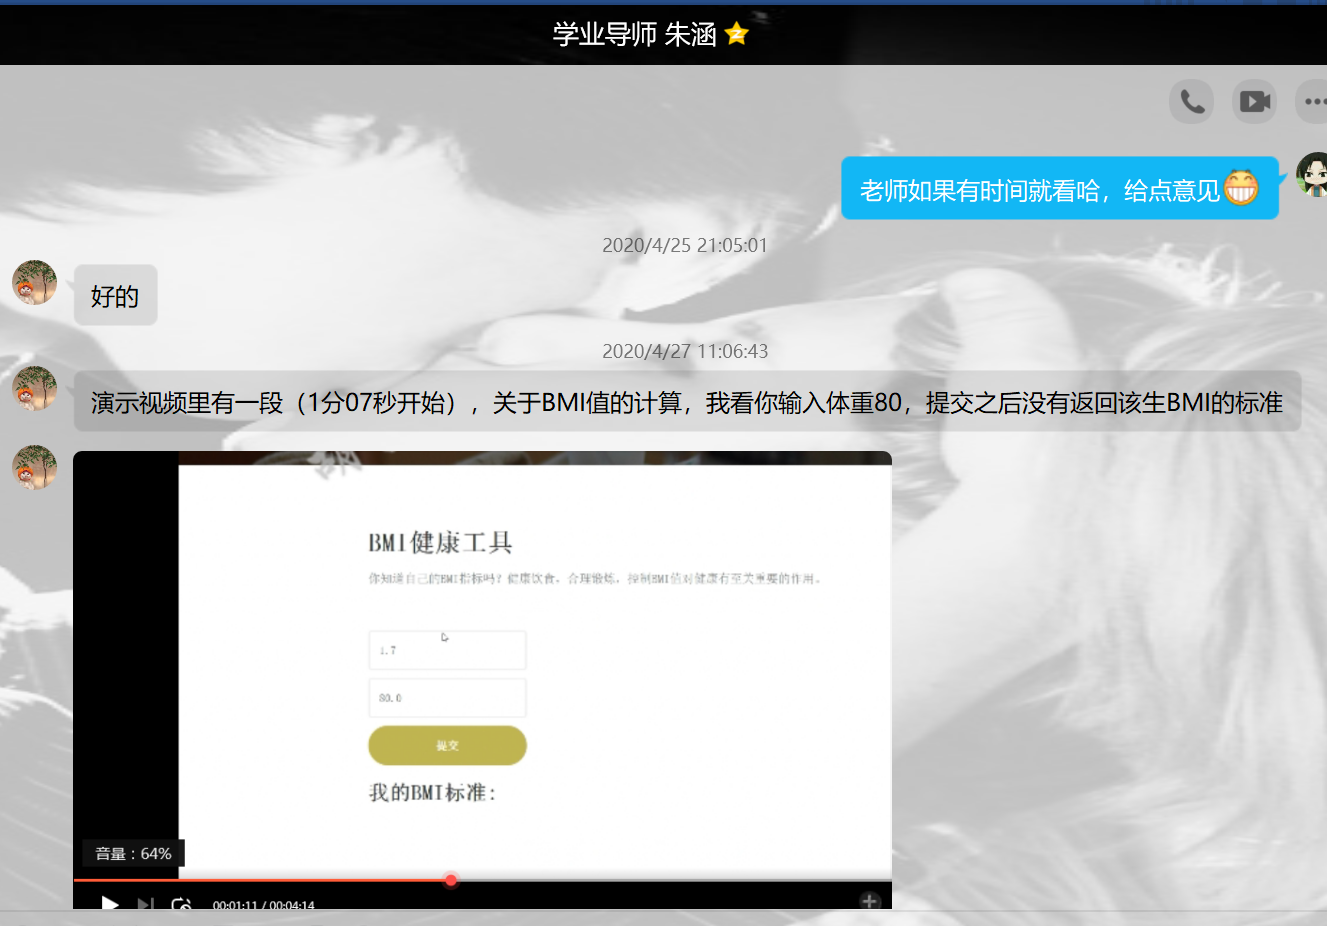Click the gold star badge beside the contact name
Viewport: 1327px width, 926px height.
click(737, 34)
